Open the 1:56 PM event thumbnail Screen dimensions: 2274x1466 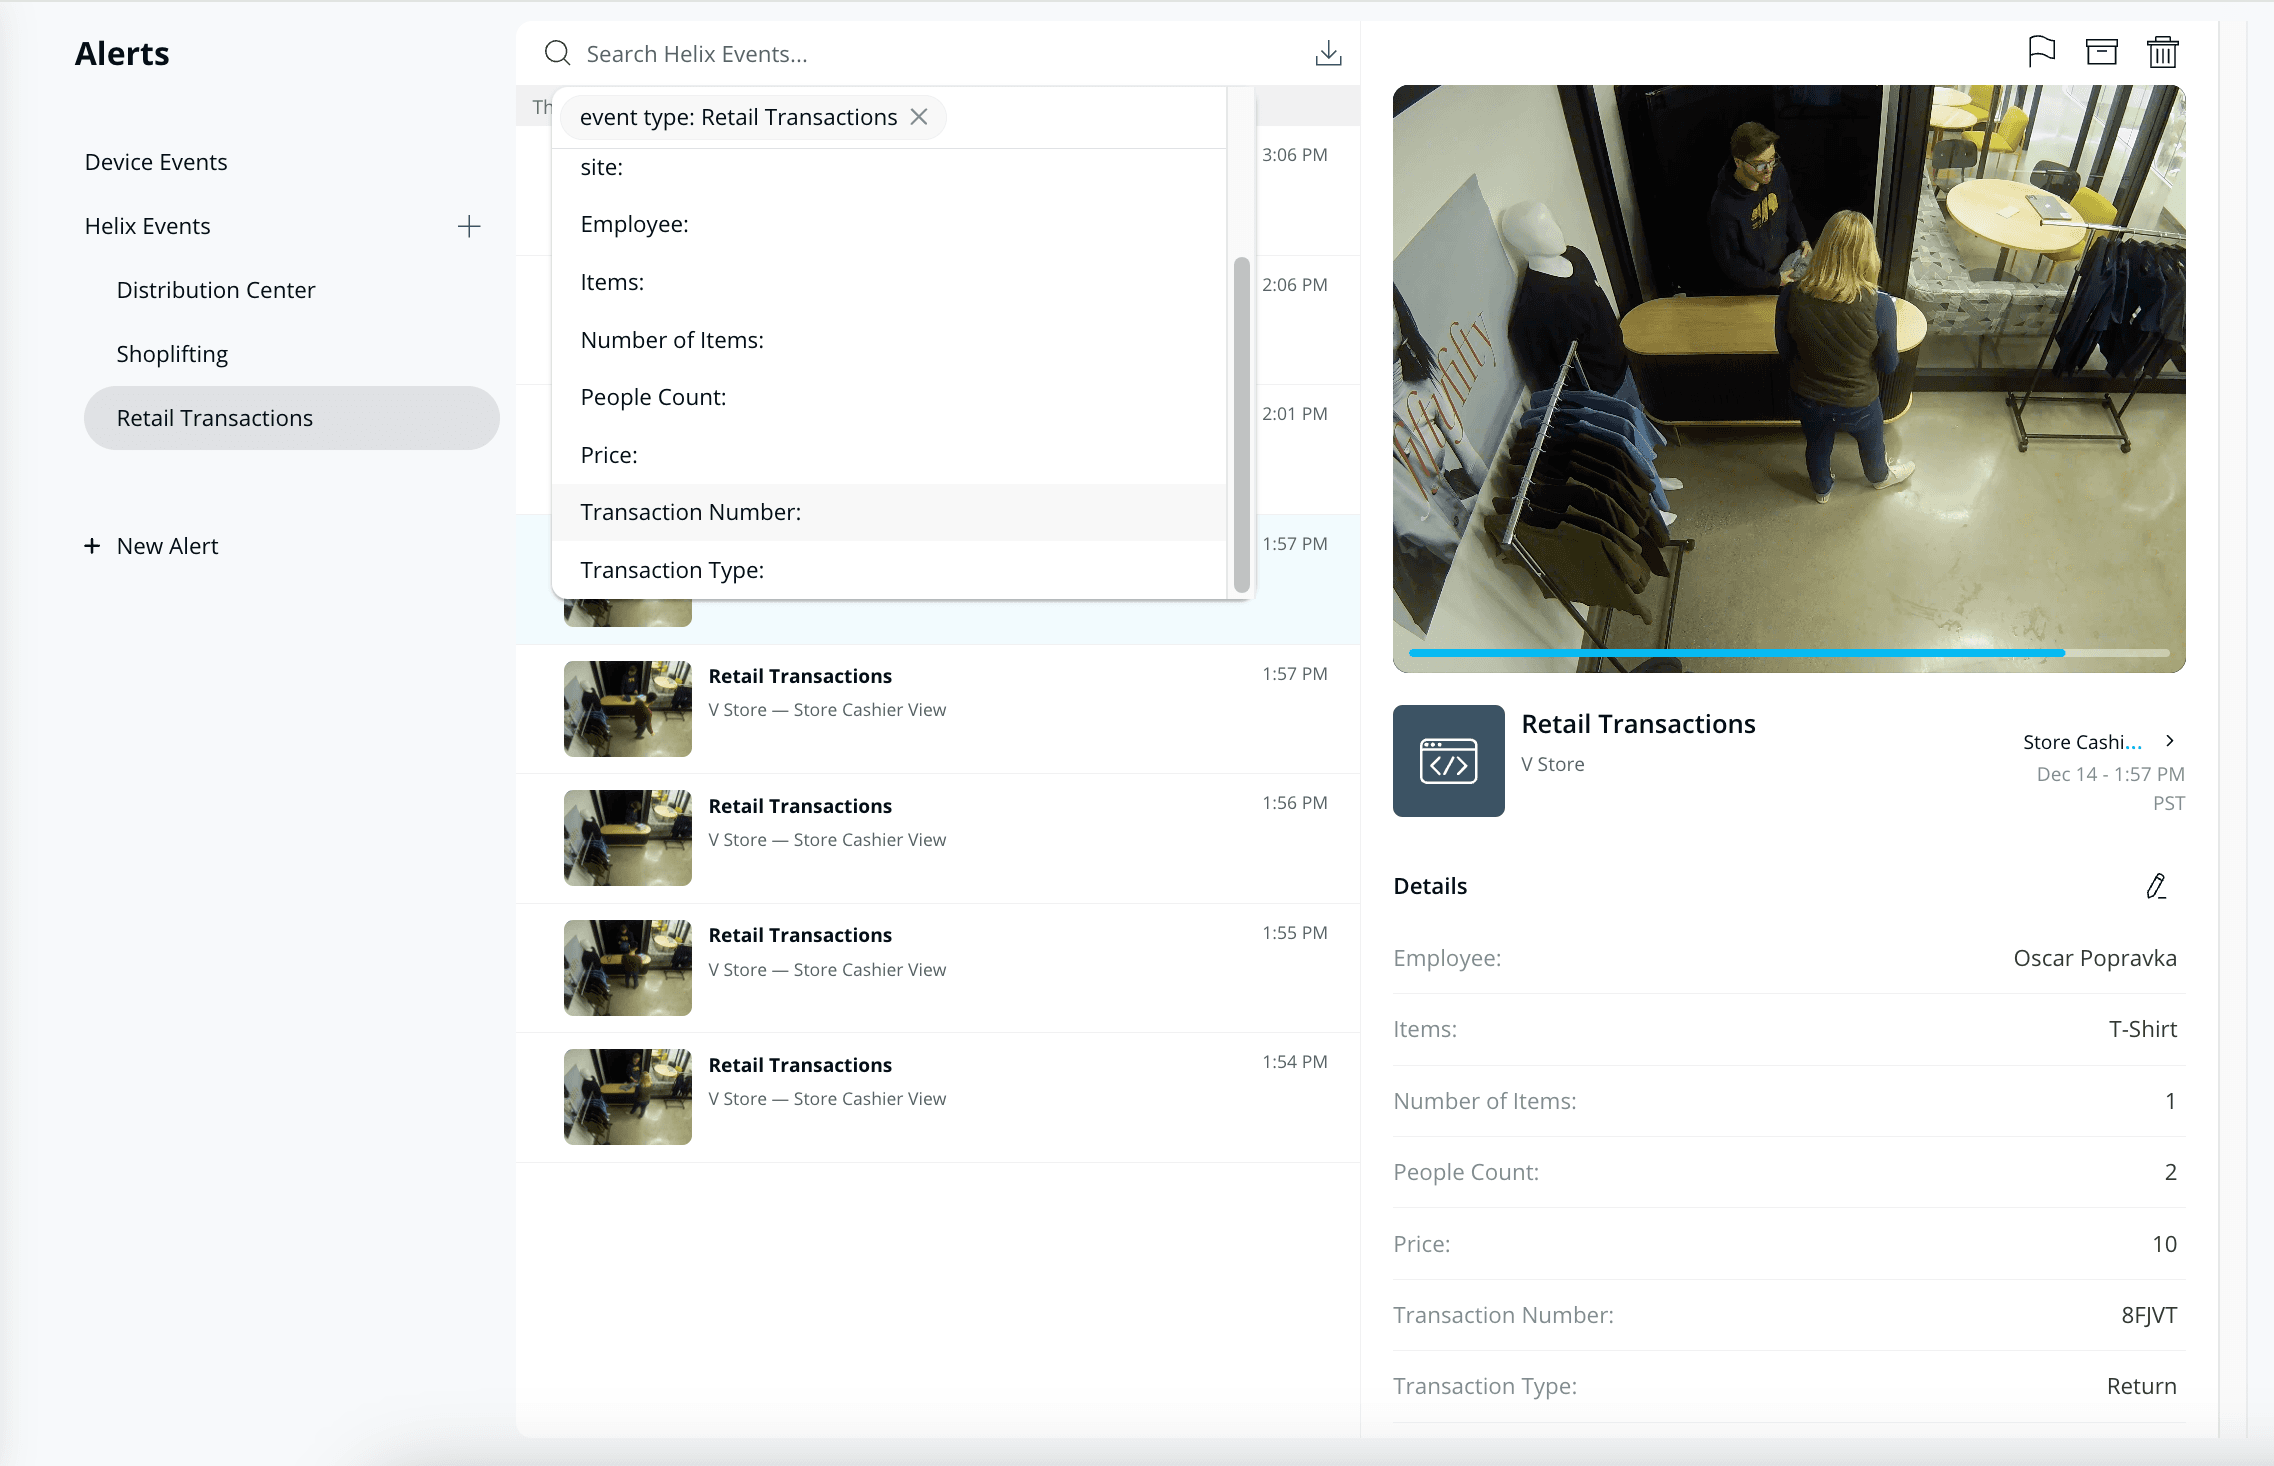tap(627, 838)
